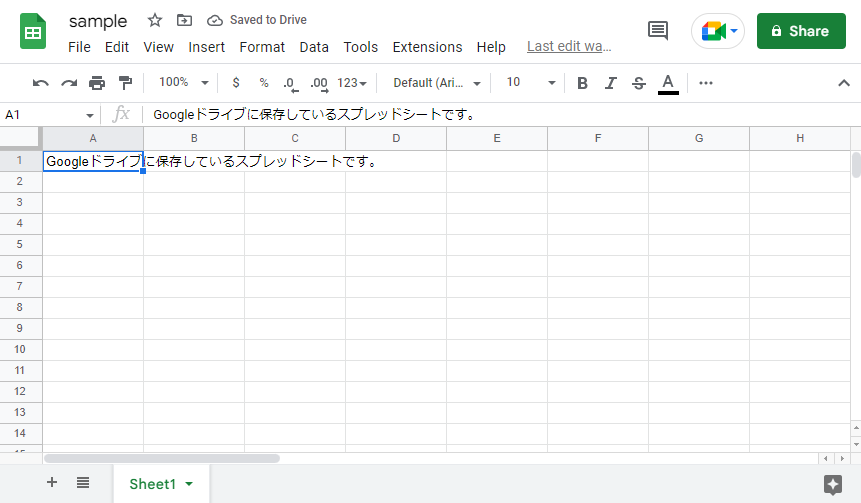Increase decimal places
This screenshot has height=503, width=861.
(x=319, y=83)
